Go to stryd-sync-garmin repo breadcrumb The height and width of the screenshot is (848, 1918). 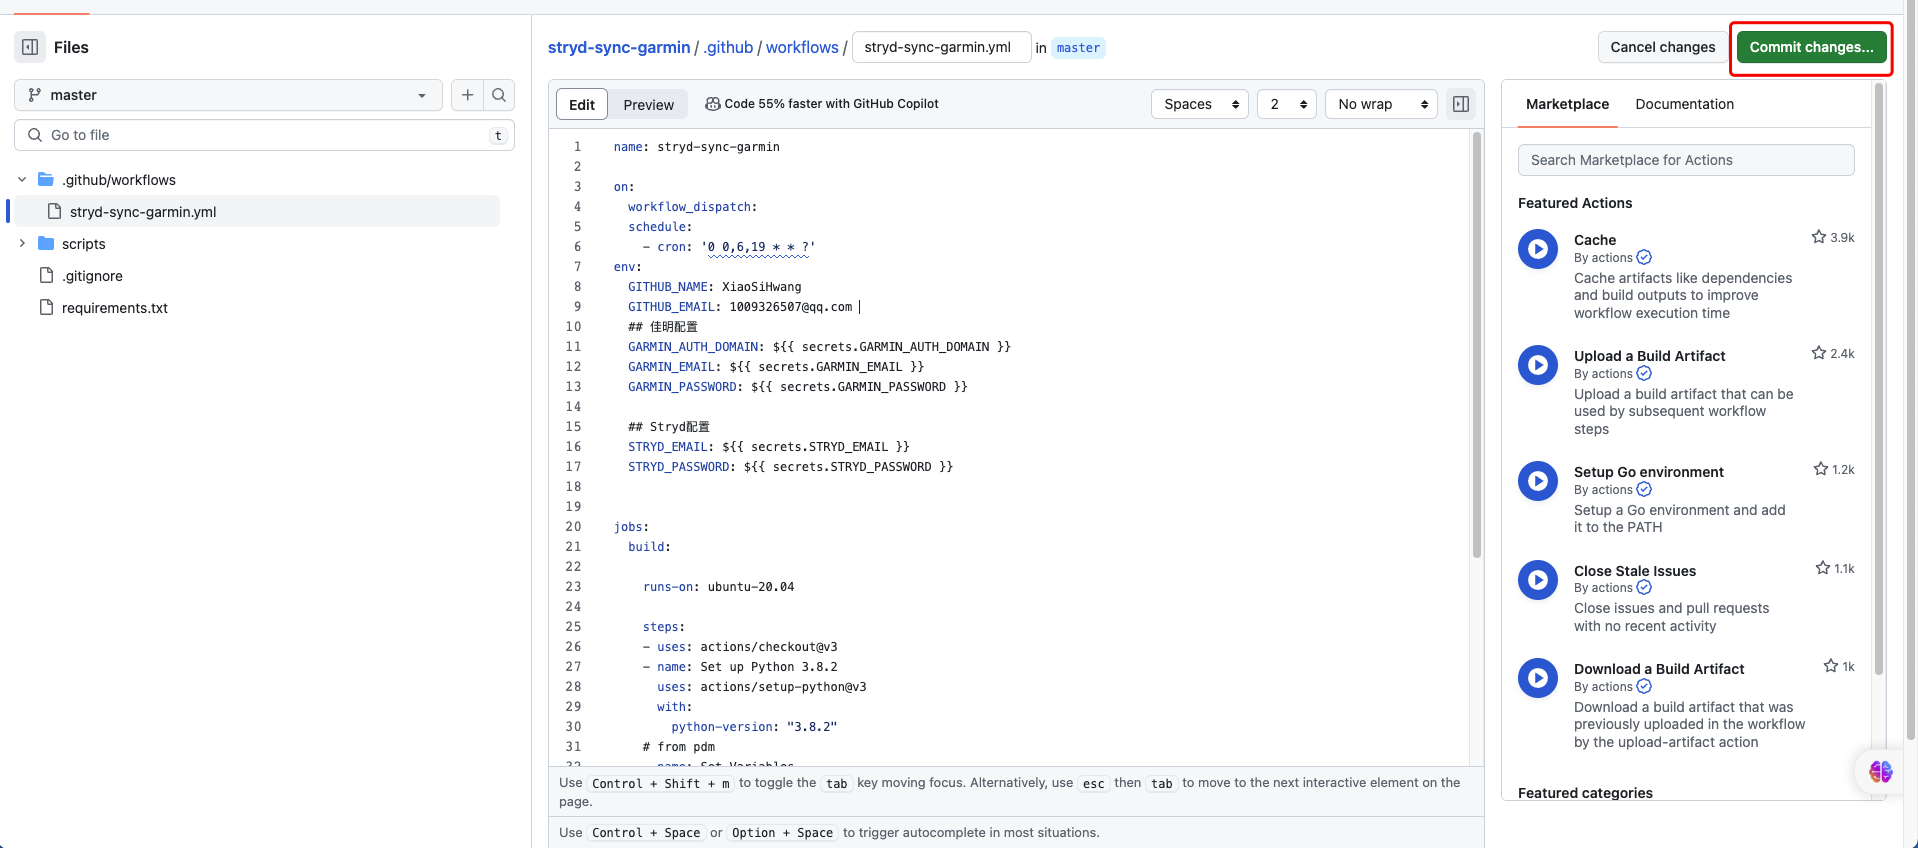(619, 47)
